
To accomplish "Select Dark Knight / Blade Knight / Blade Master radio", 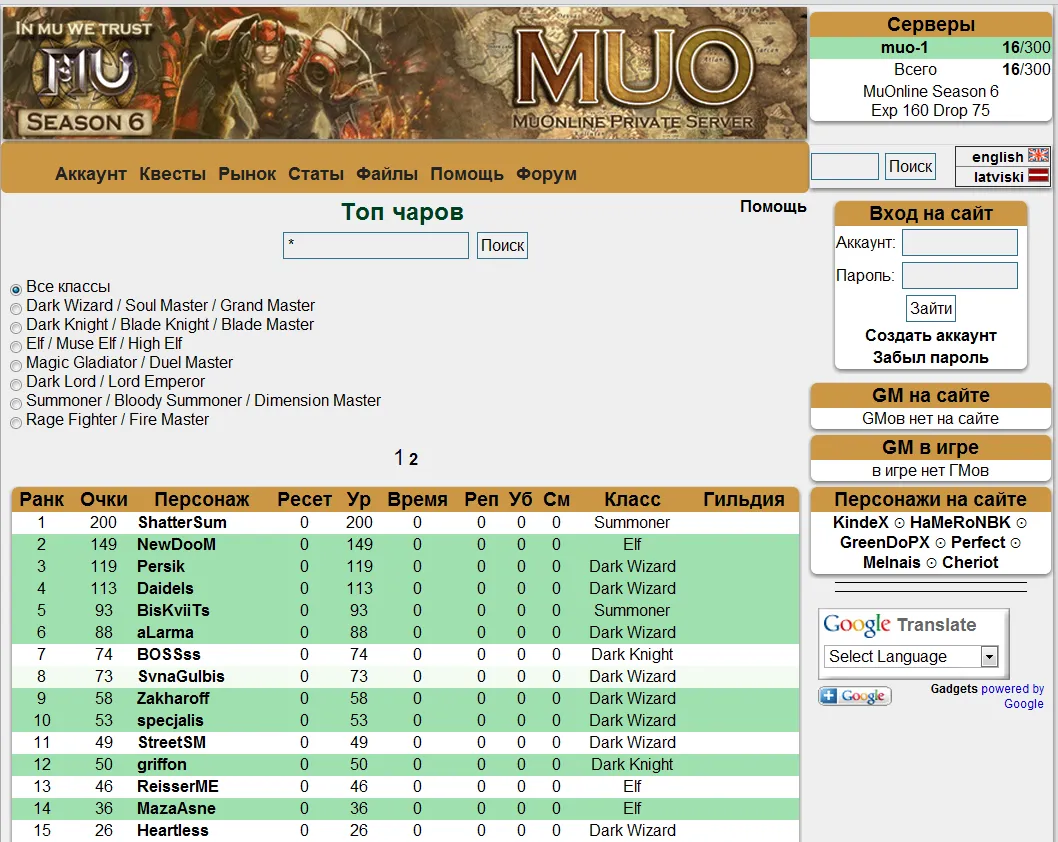I will point(16,327).
